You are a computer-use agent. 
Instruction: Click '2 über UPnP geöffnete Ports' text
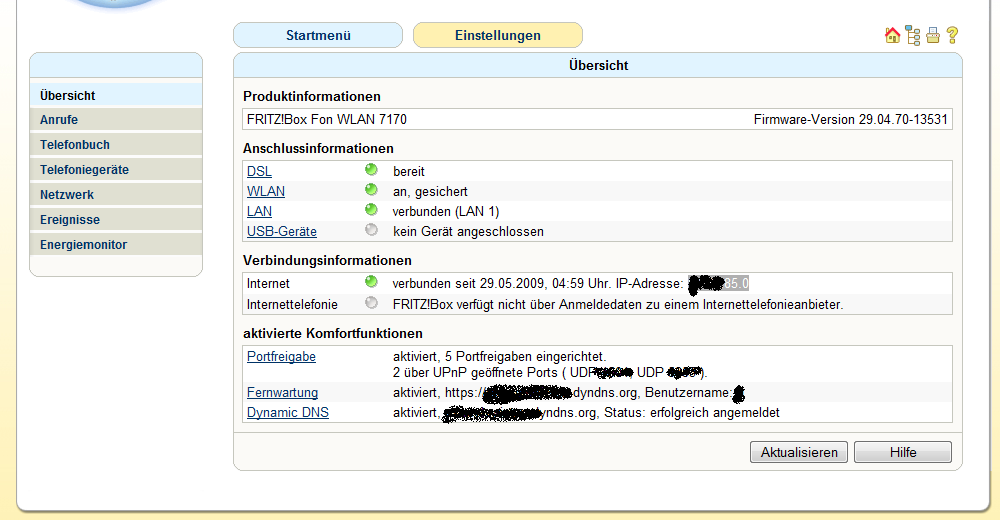point(475,373)
